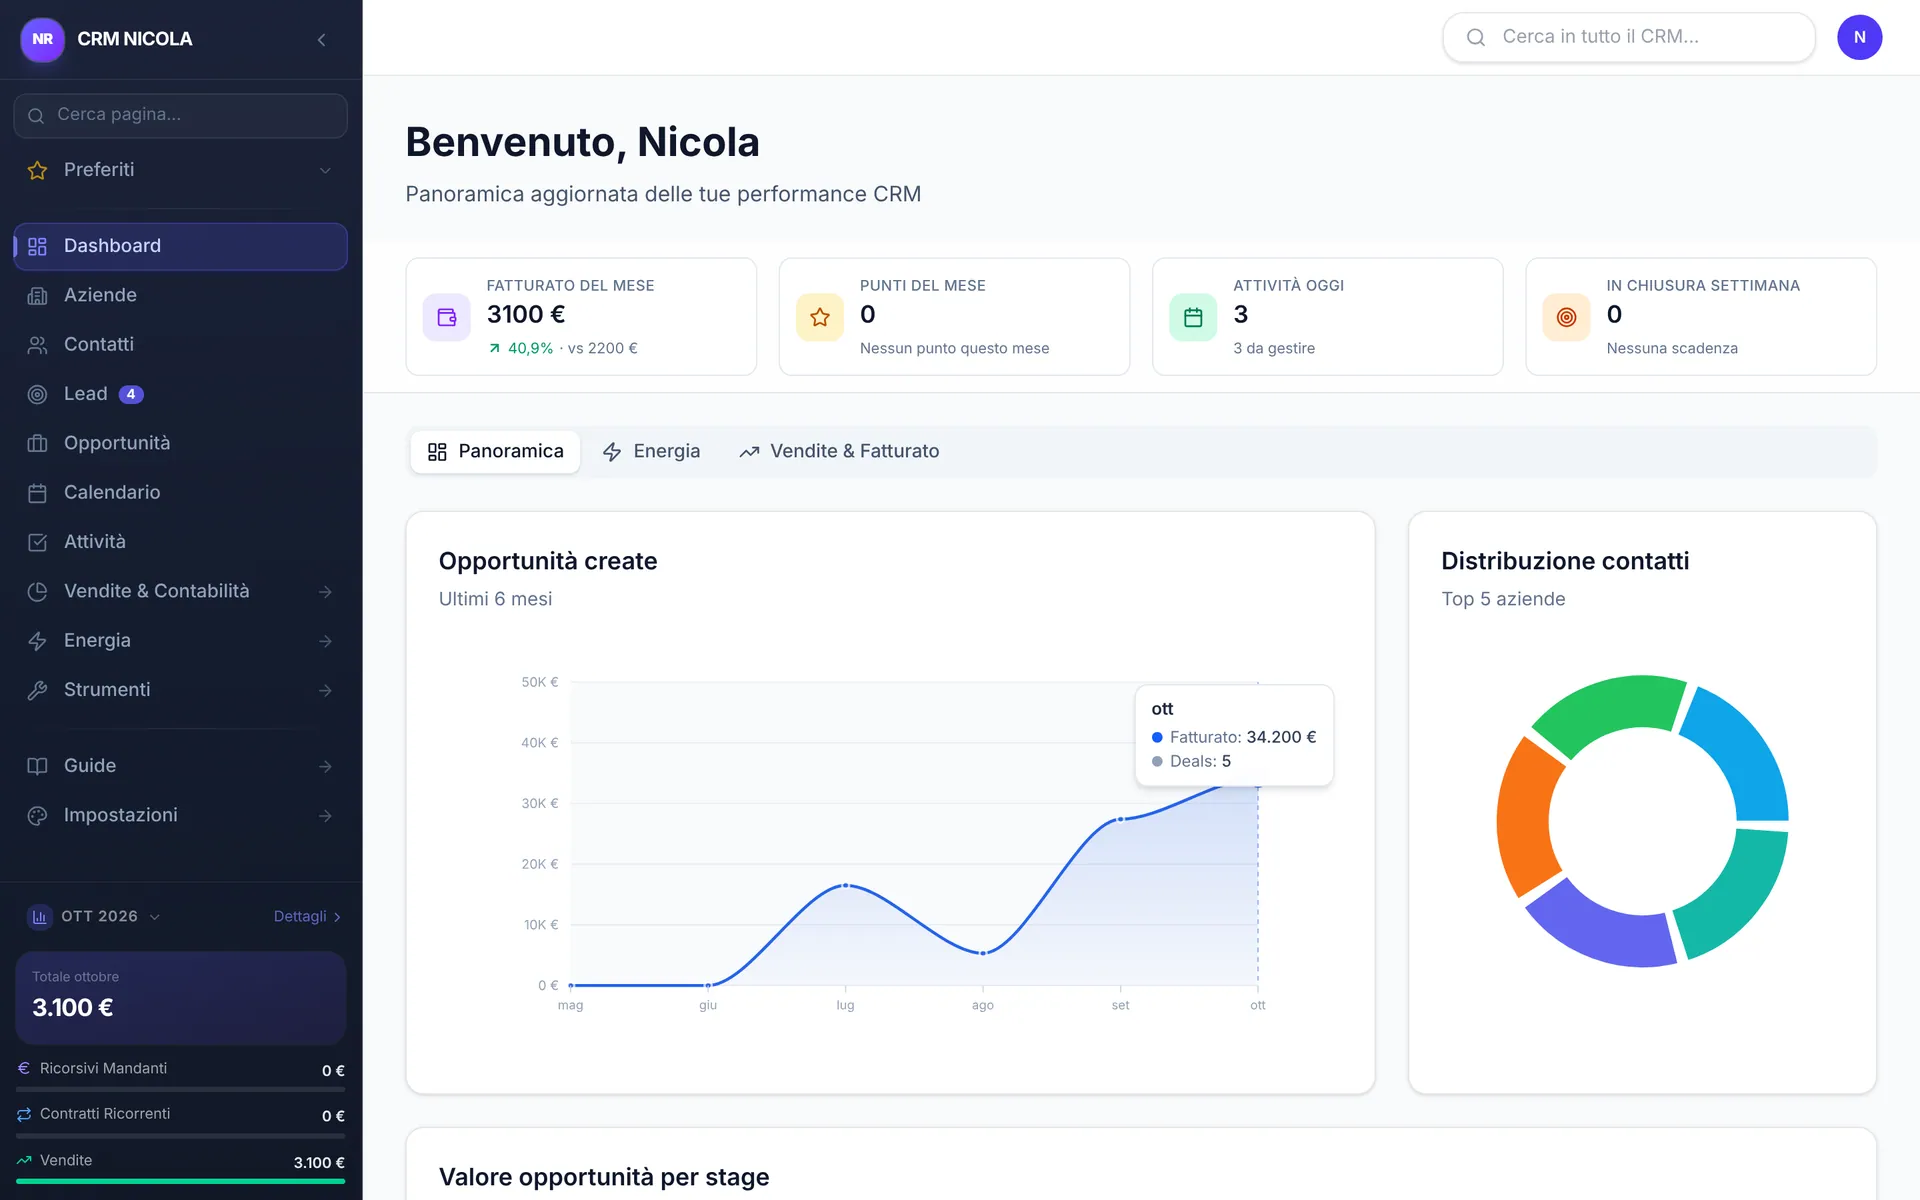Click the Ricorsivi Mandanti row
The height and width of the screenshot is (1200, 1920).
[x=181, y=1069]
